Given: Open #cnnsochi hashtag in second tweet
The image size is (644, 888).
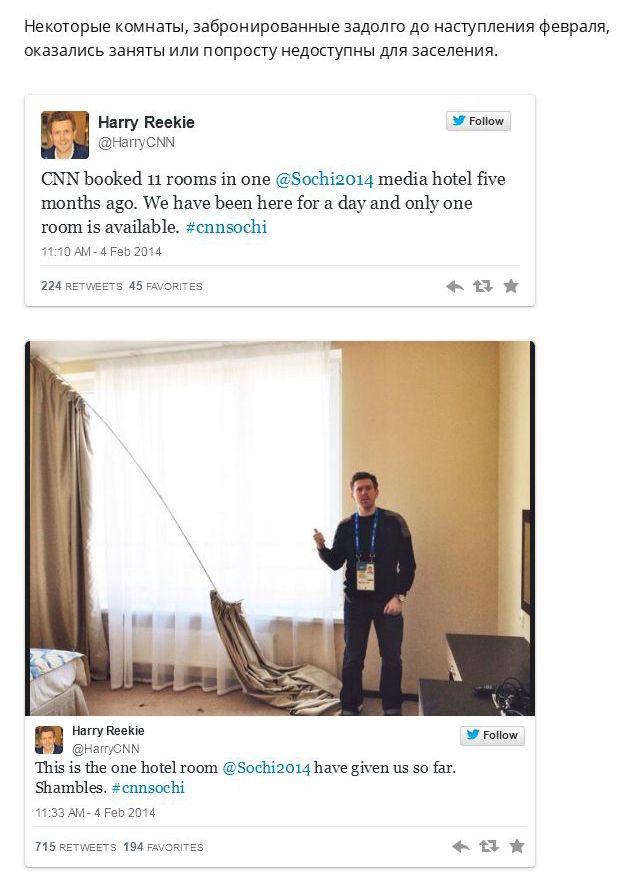Looking at the screenshot, I should click(148, 788).
